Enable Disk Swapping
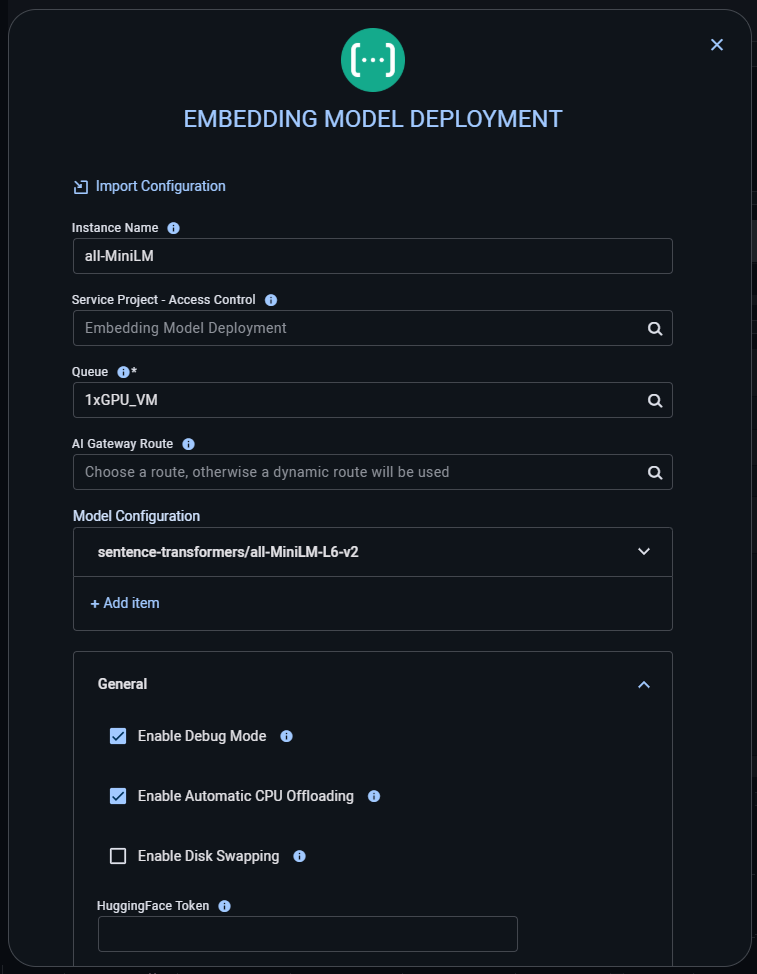This screenshot has width=757, height=974. point(117,856)
